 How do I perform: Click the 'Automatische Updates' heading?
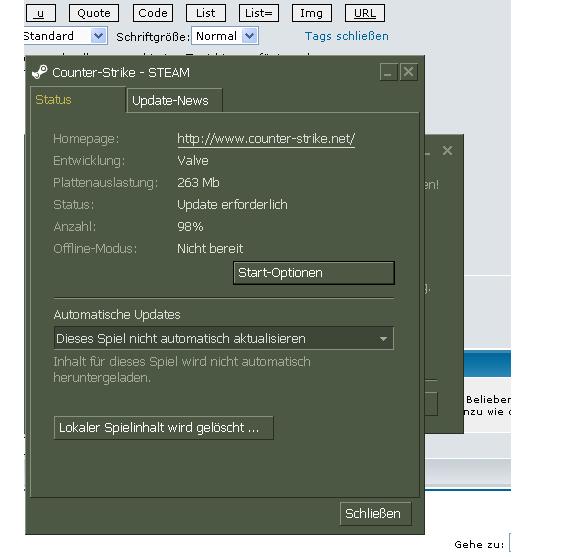tap(117, 315)
